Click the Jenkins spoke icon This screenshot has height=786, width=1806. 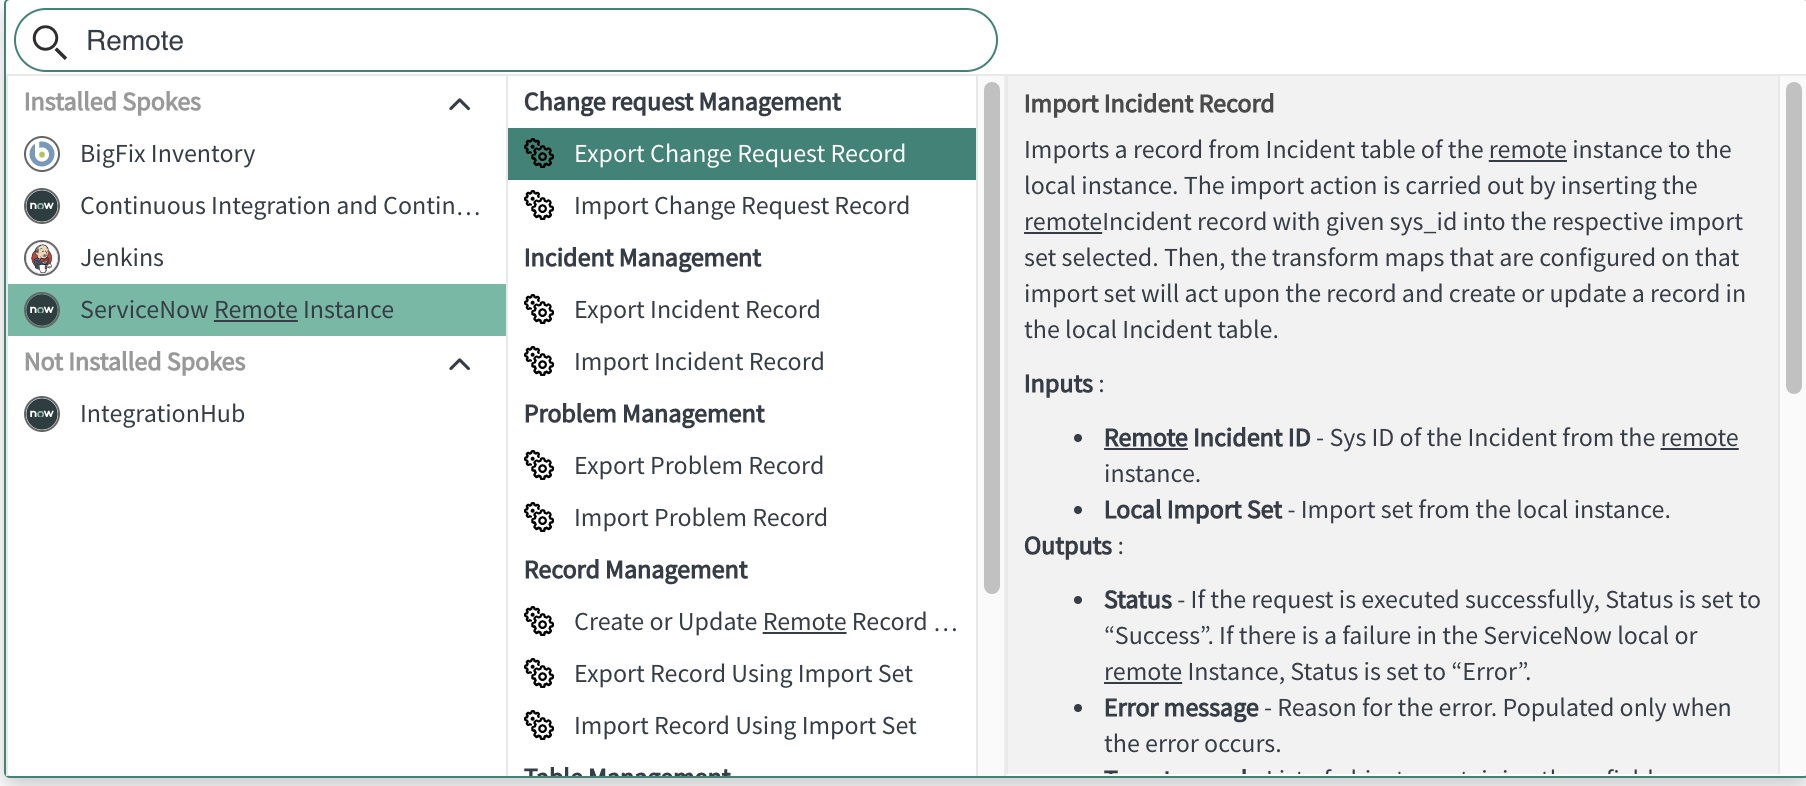[42, 258]
